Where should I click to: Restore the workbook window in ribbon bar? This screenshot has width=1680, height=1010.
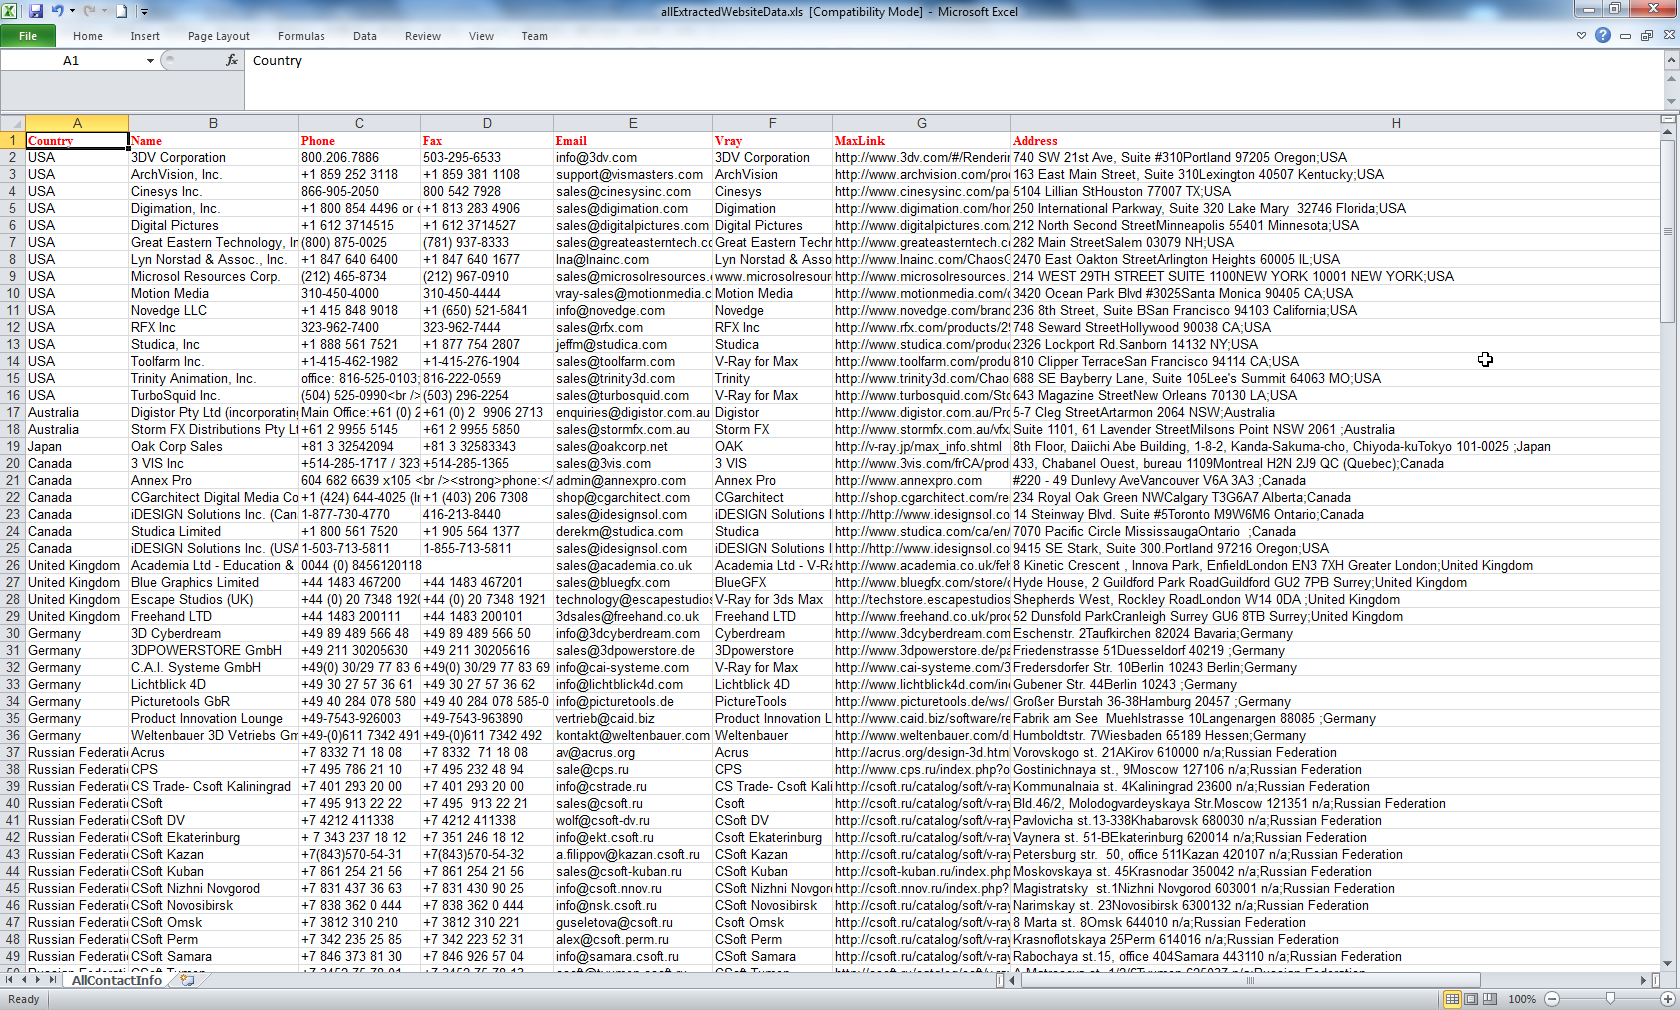pyautogui.click(x=1647, y=35)
